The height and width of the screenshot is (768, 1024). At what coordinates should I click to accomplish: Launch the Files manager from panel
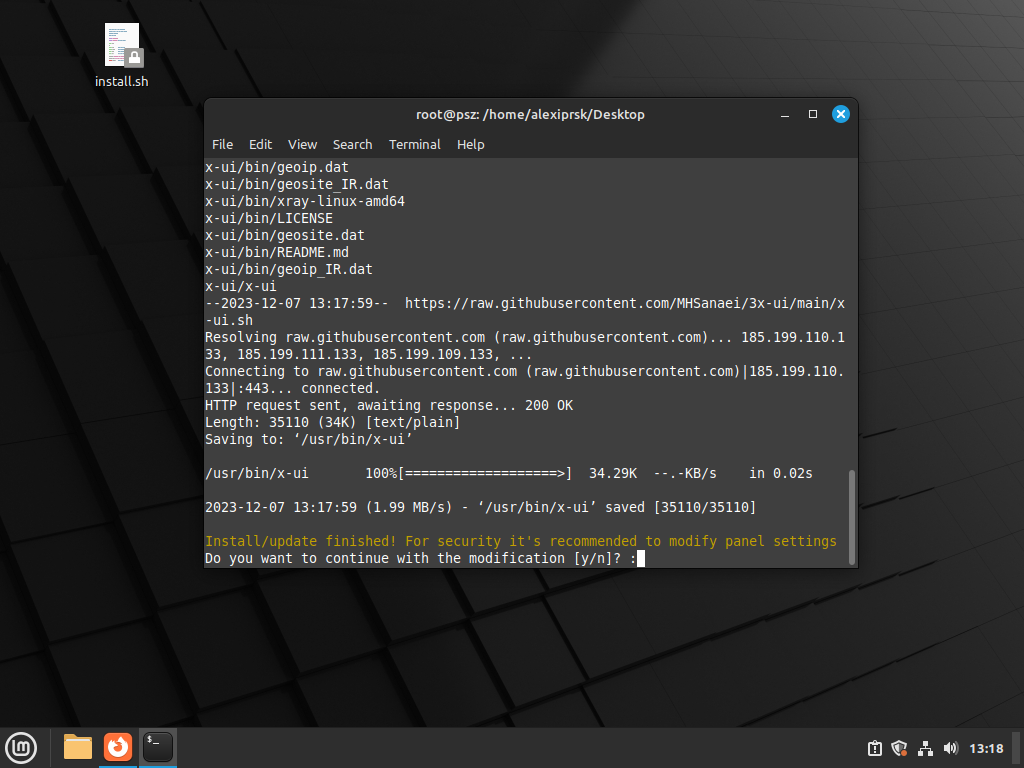coord(78,747)
